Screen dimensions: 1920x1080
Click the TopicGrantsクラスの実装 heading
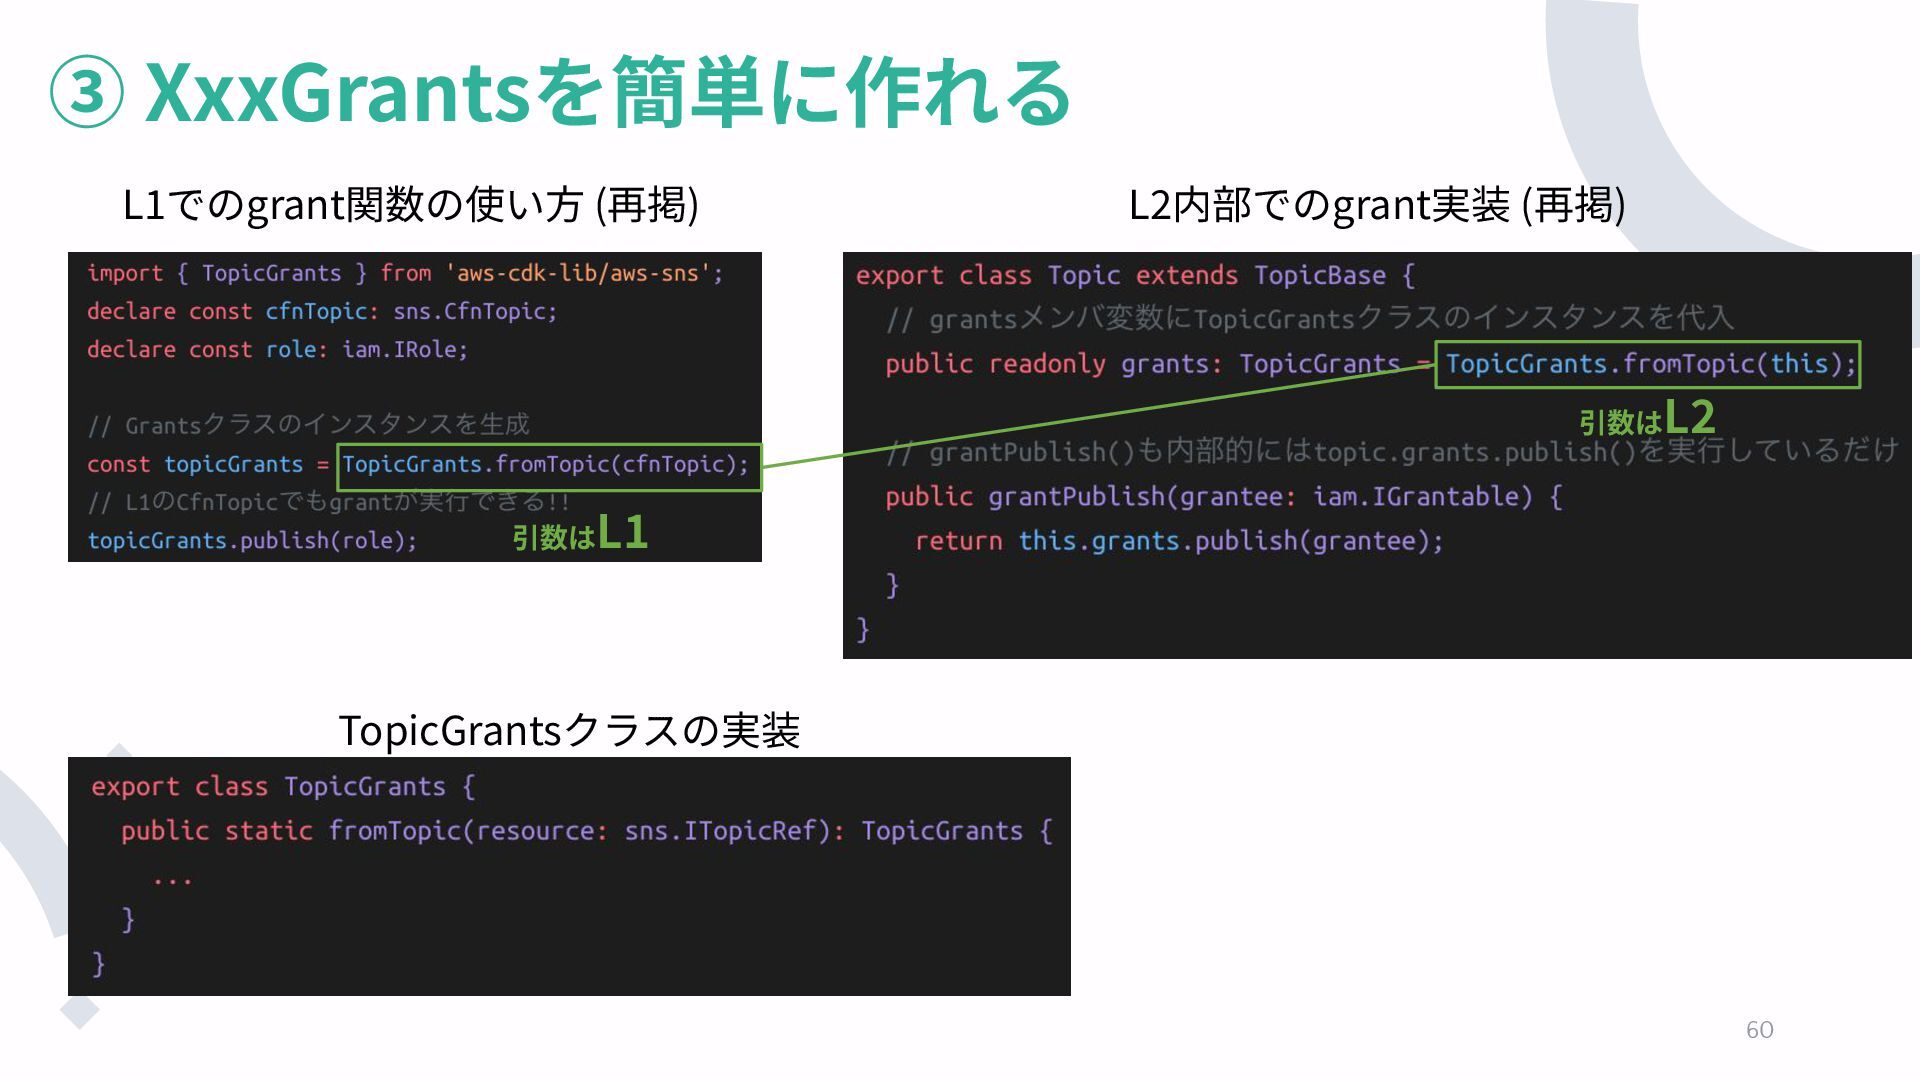[569, 730]
